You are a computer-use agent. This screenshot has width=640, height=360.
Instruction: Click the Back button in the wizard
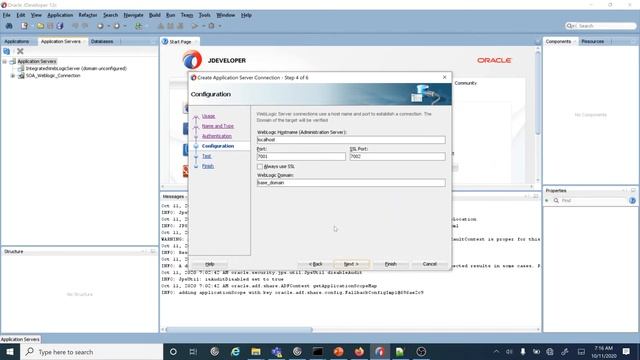coord(316,264)
